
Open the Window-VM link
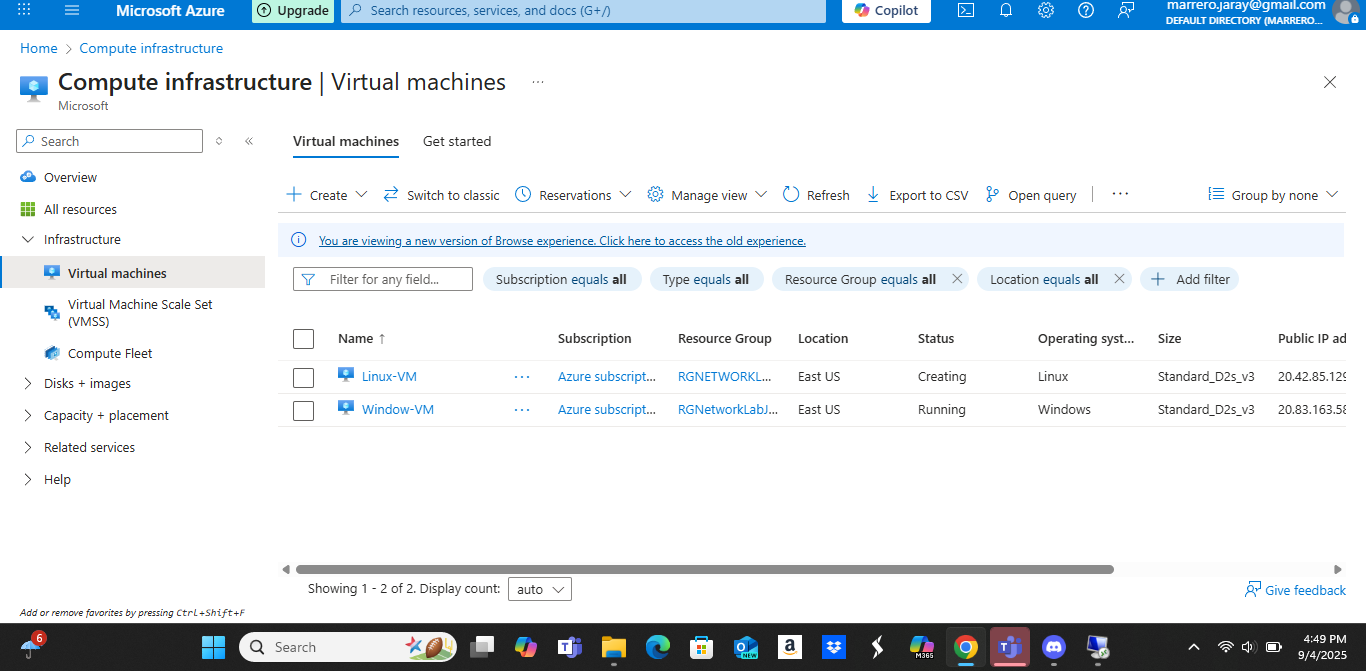click(398, 409)
